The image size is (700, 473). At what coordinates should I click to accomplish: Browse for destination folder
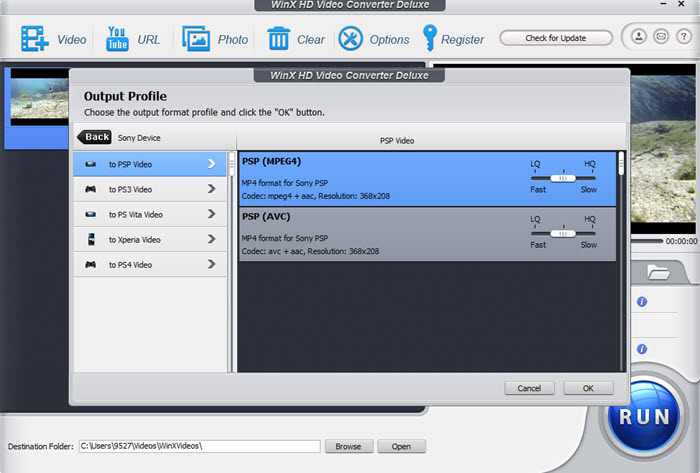point(349,446)
